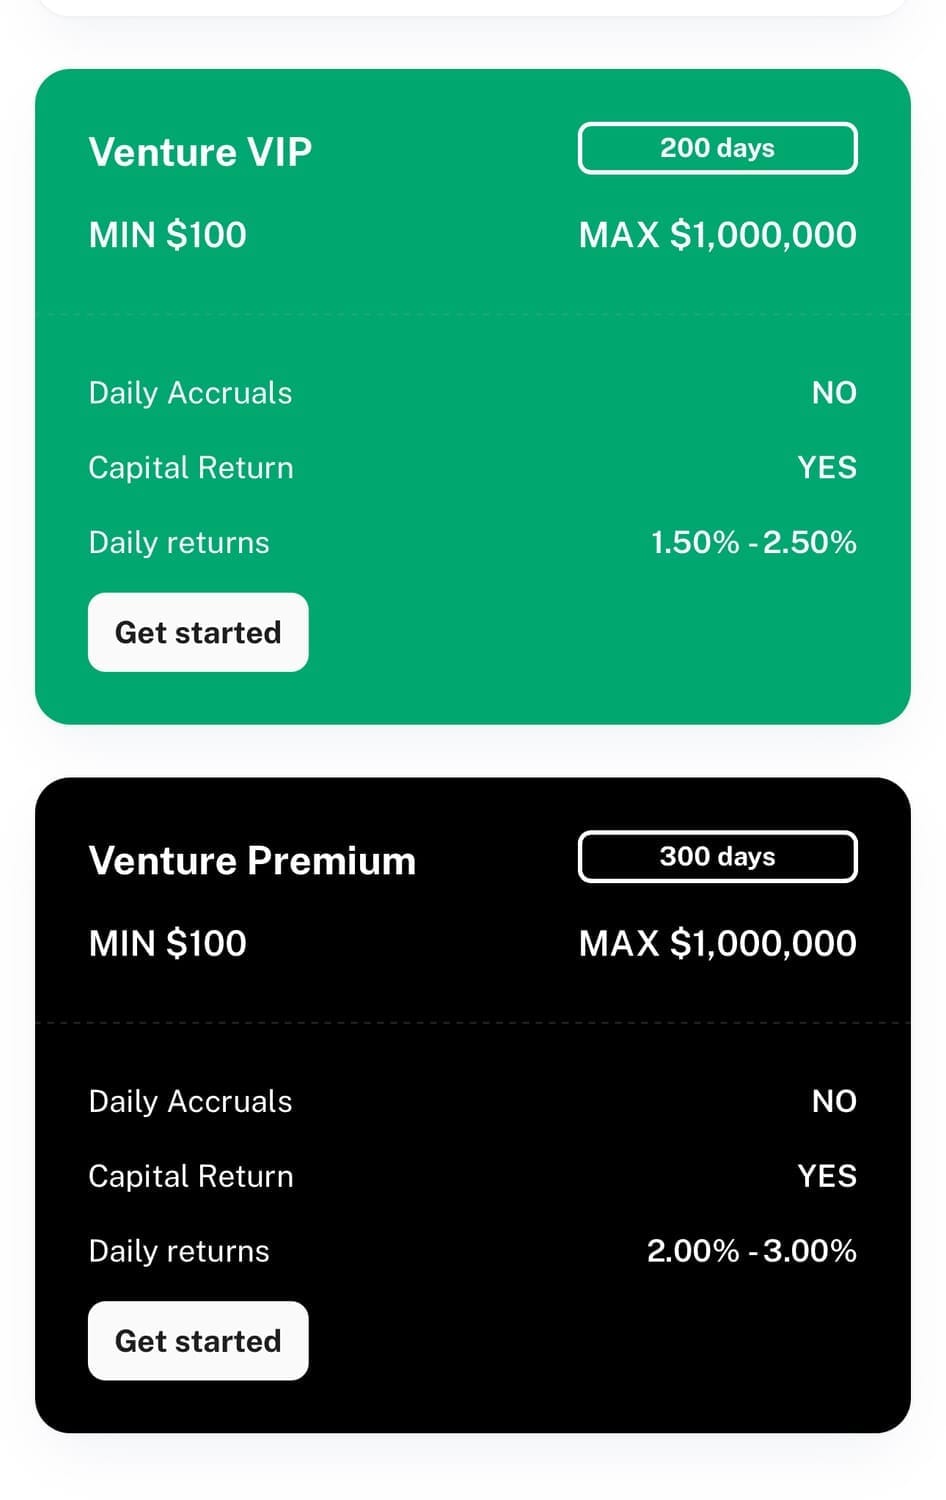Tap the 200 days duration badge
This screenshot has height=1500, width=946.
pos(717,148)
